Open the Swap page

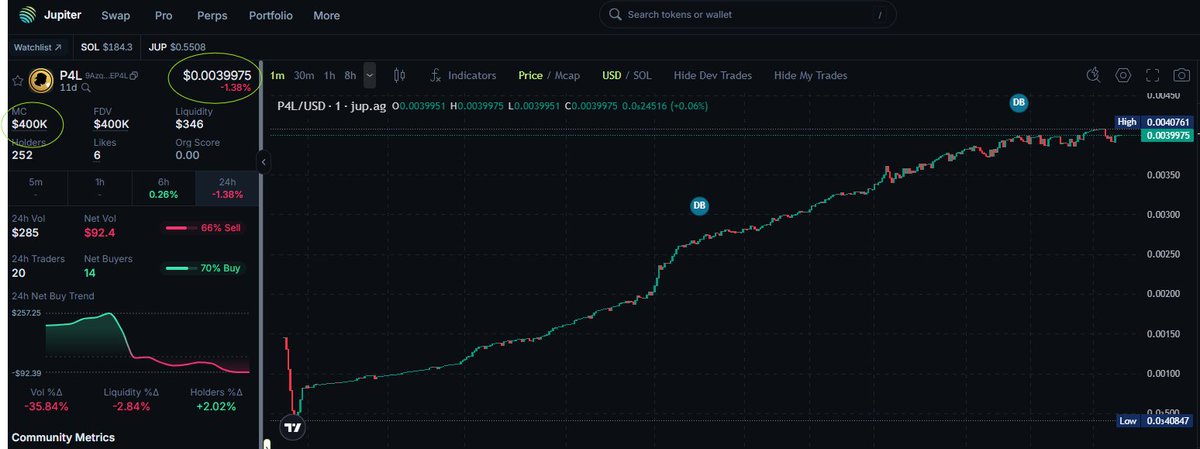(x=115, y=16)
